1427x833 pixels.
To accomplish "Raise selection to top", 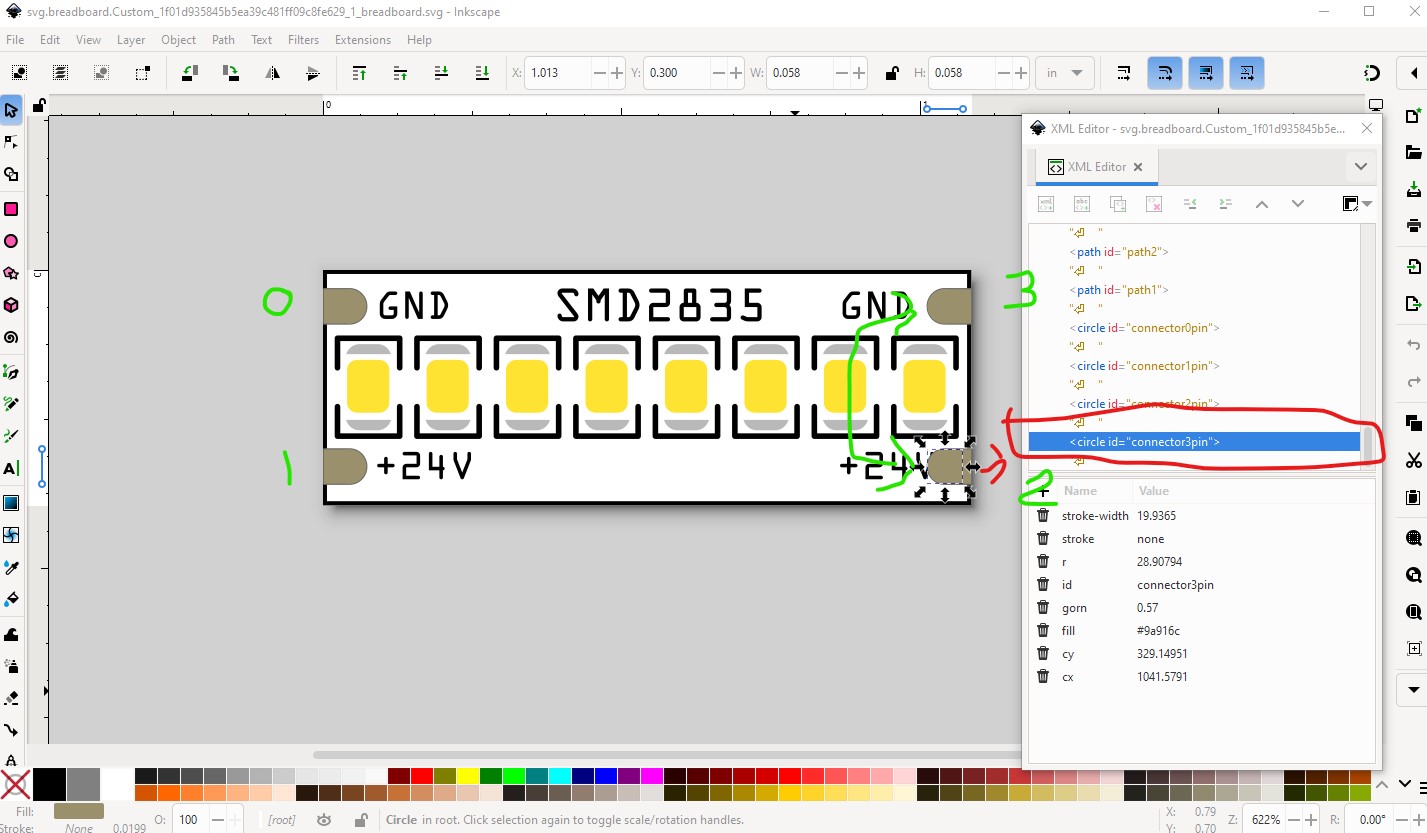I will click(x=359, y=73).
